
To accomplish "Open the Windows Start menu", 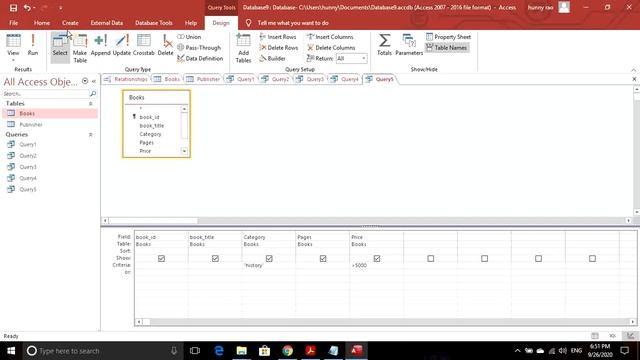I will [11, 351].
